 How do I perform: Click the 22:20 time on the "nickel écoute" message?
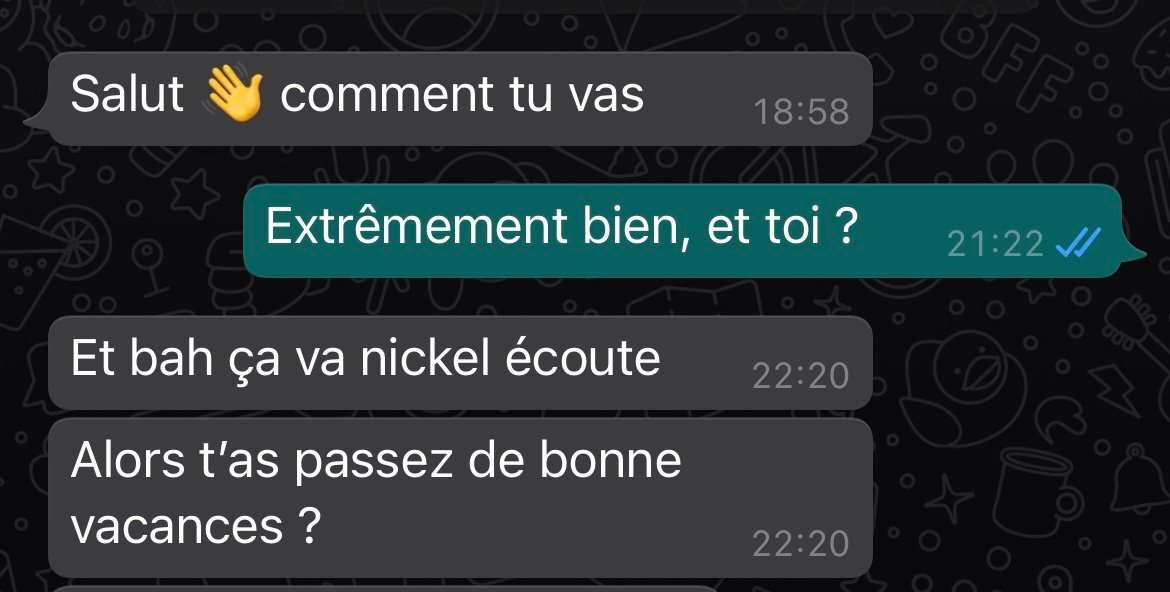pos(801,376)
